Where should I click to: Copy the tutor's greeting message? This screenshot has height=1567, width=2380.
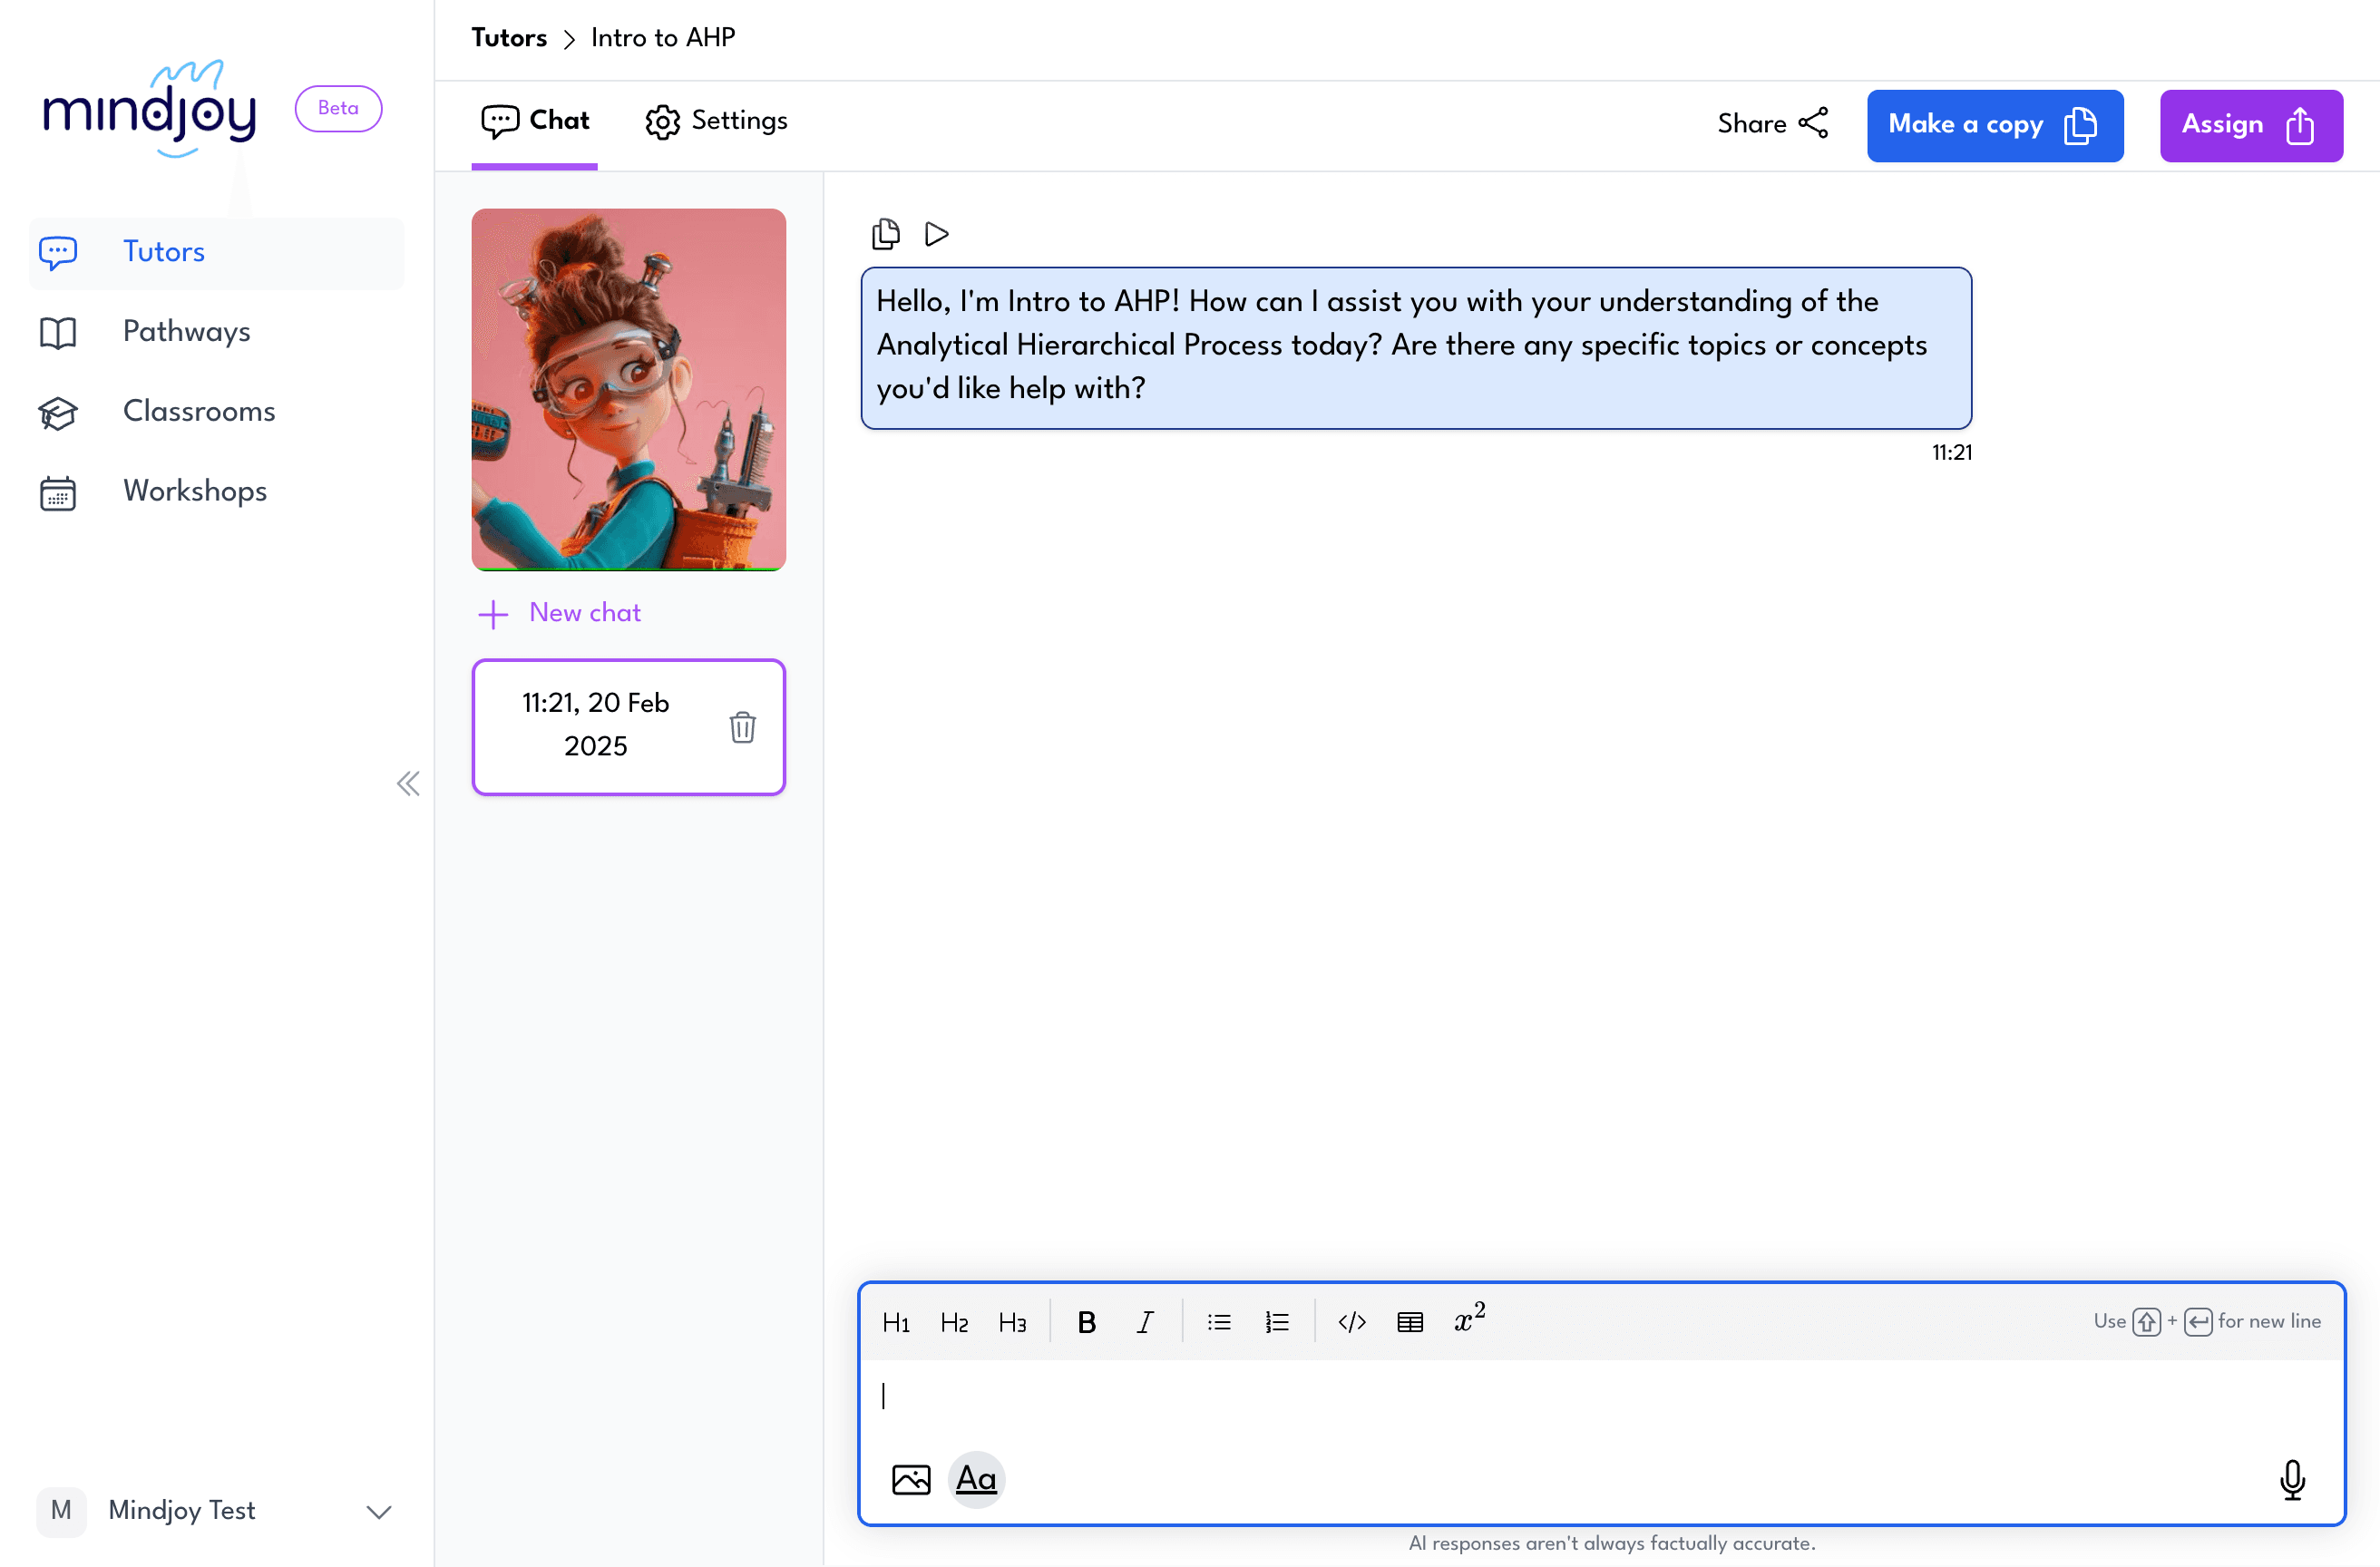pyautogui.click(x=885, y=234)
